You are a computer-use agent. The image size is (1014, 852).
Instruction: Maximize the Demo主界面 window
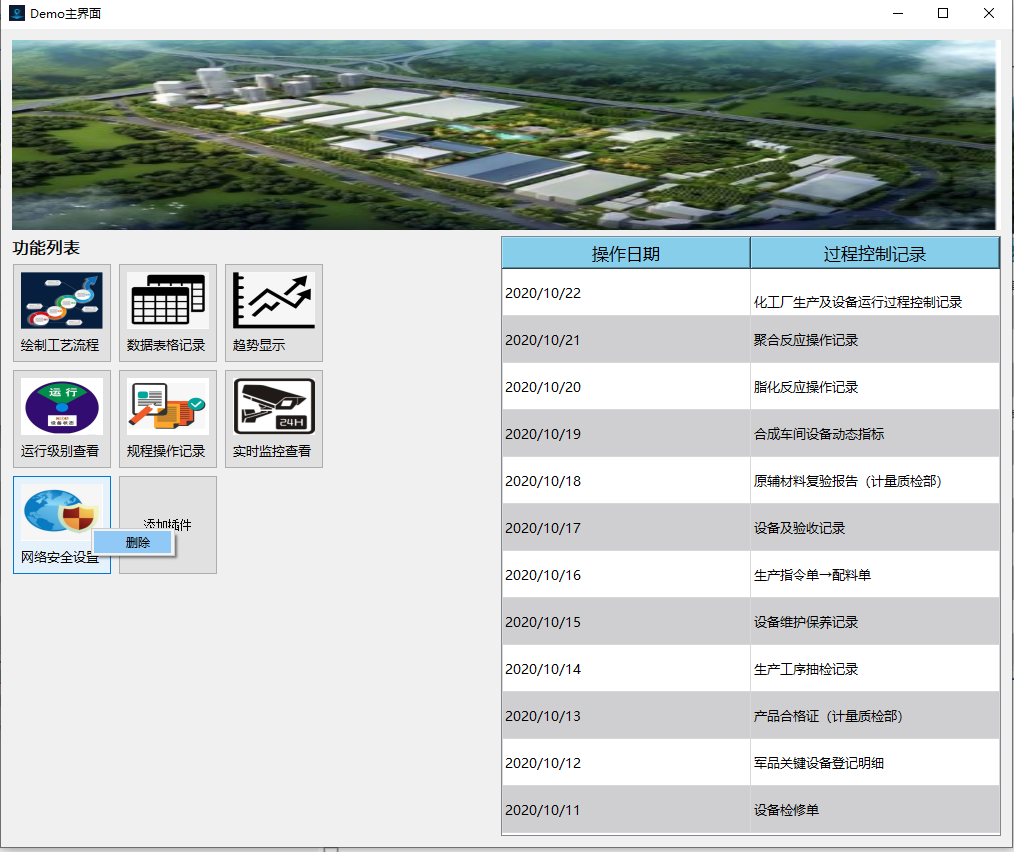coord(943,13)
